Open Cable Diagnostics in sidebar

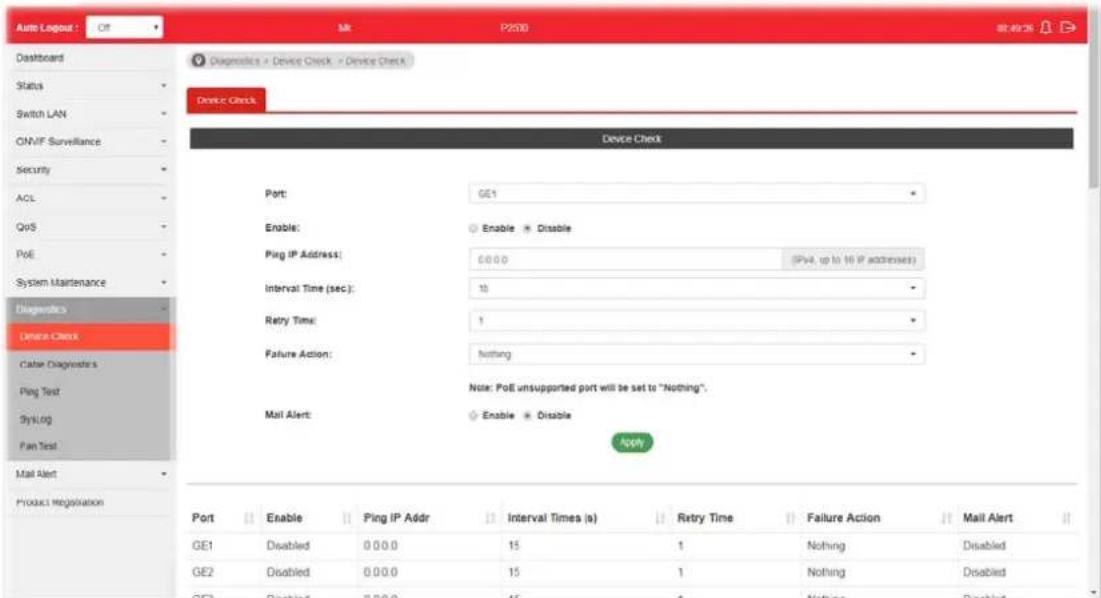point(90,364)
